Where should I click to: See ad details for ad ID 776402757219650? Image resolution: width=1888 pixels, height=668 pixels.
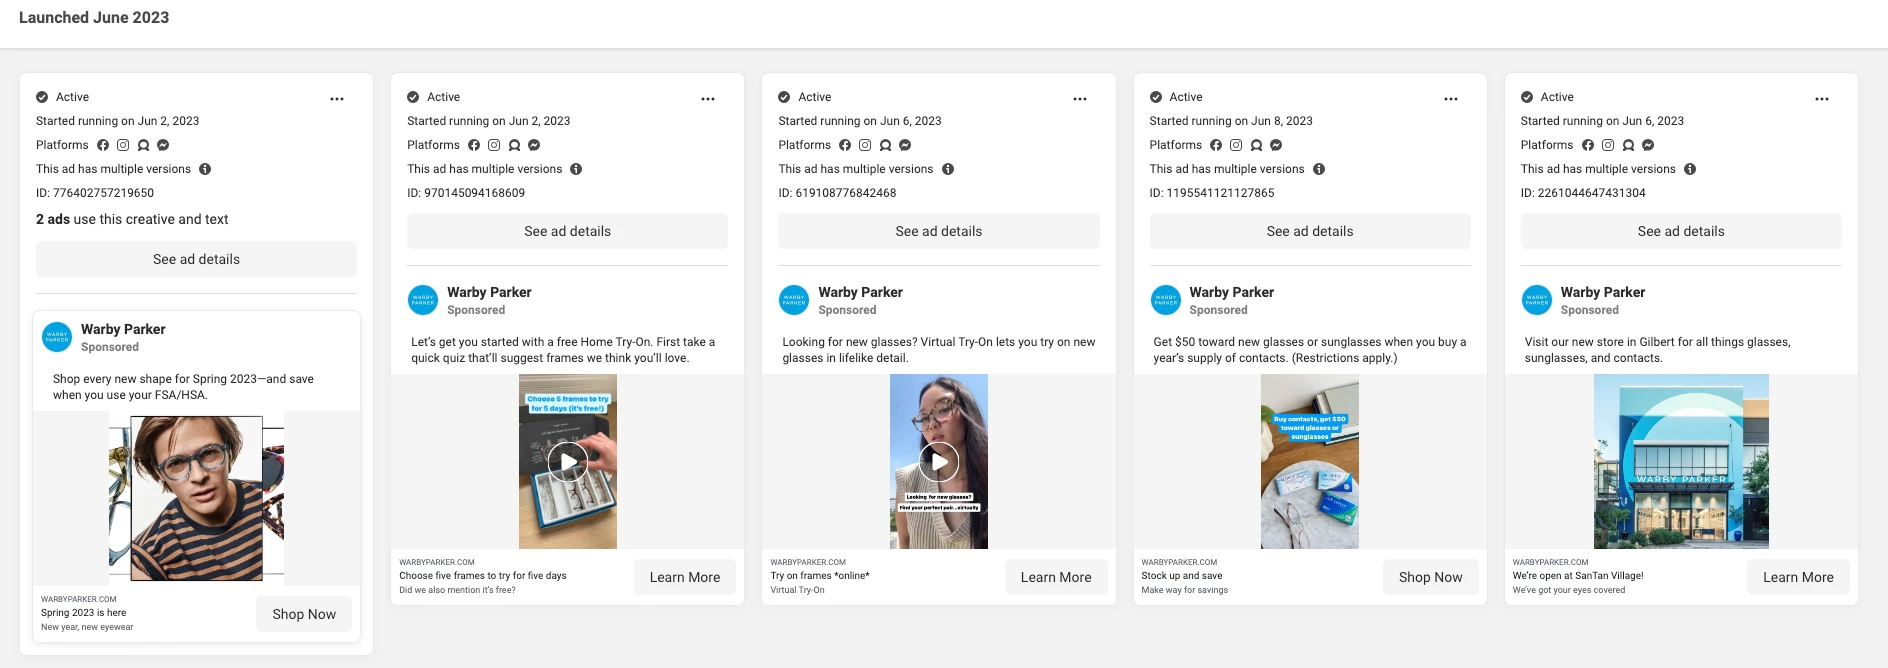pos(196,259)
